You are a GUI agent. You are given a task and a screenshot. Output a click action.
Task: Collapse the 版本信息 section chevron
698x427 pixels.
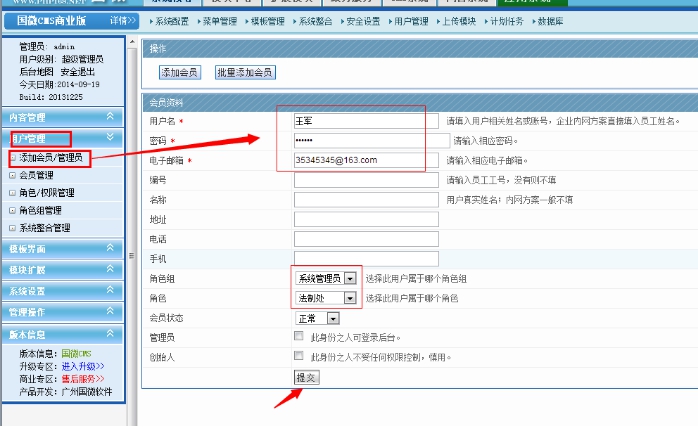110,334
